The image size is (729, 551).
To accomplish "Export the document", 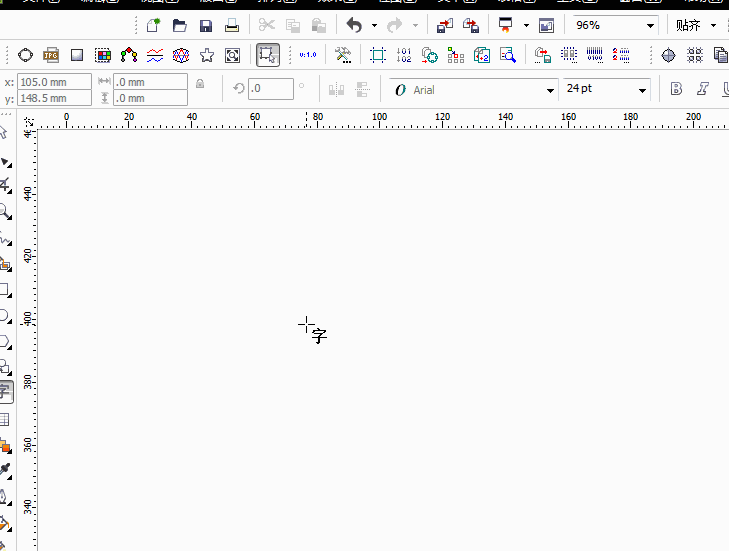I will [471, 26].
